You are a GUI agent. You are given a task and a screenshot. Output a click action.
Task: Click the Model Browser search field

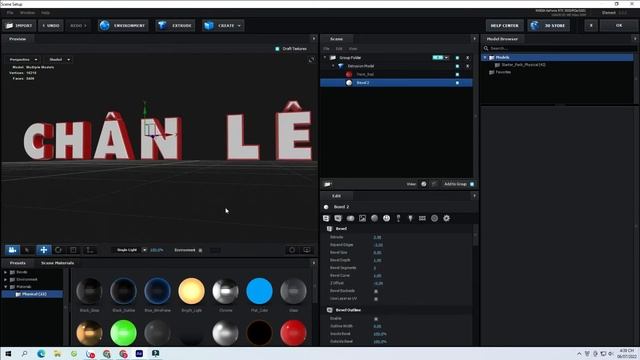pyautogui.click(x=558, y=48)
